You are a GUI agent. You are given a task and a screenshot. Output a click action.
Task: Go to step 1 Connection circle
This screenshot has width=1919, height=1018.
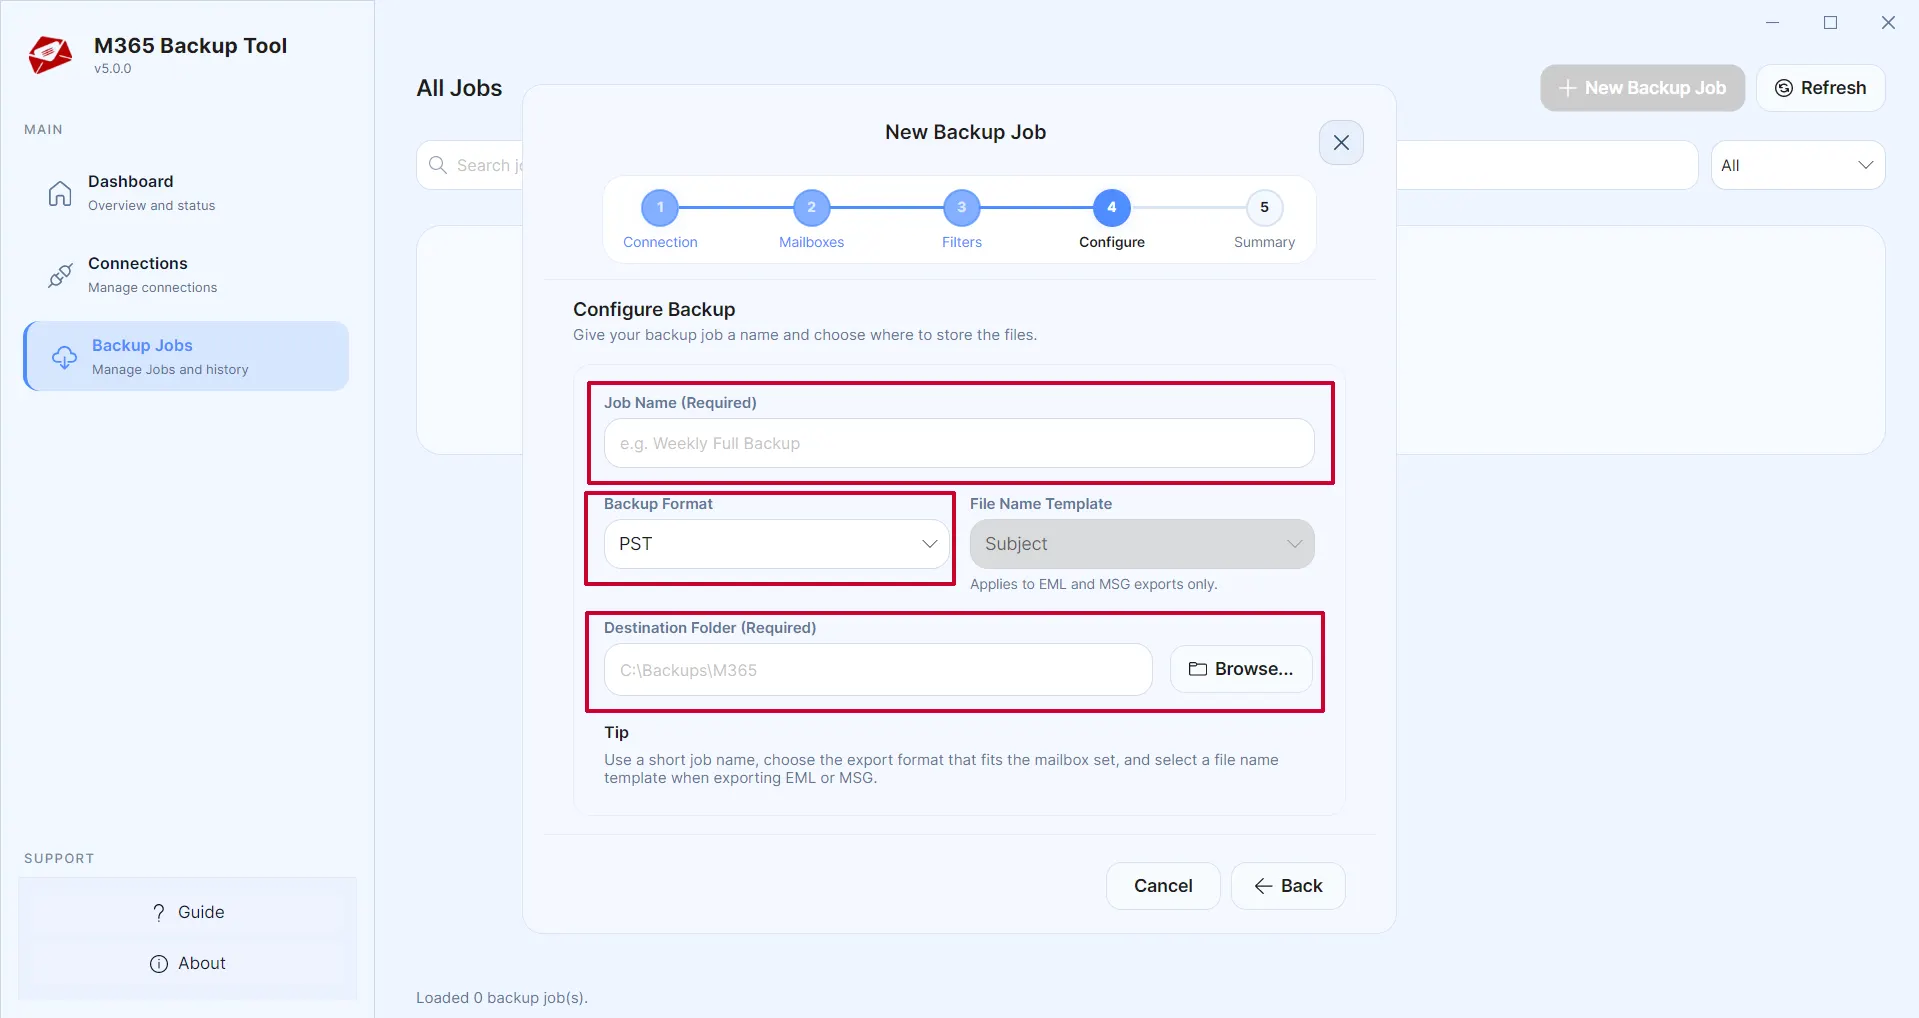(660, 207)
